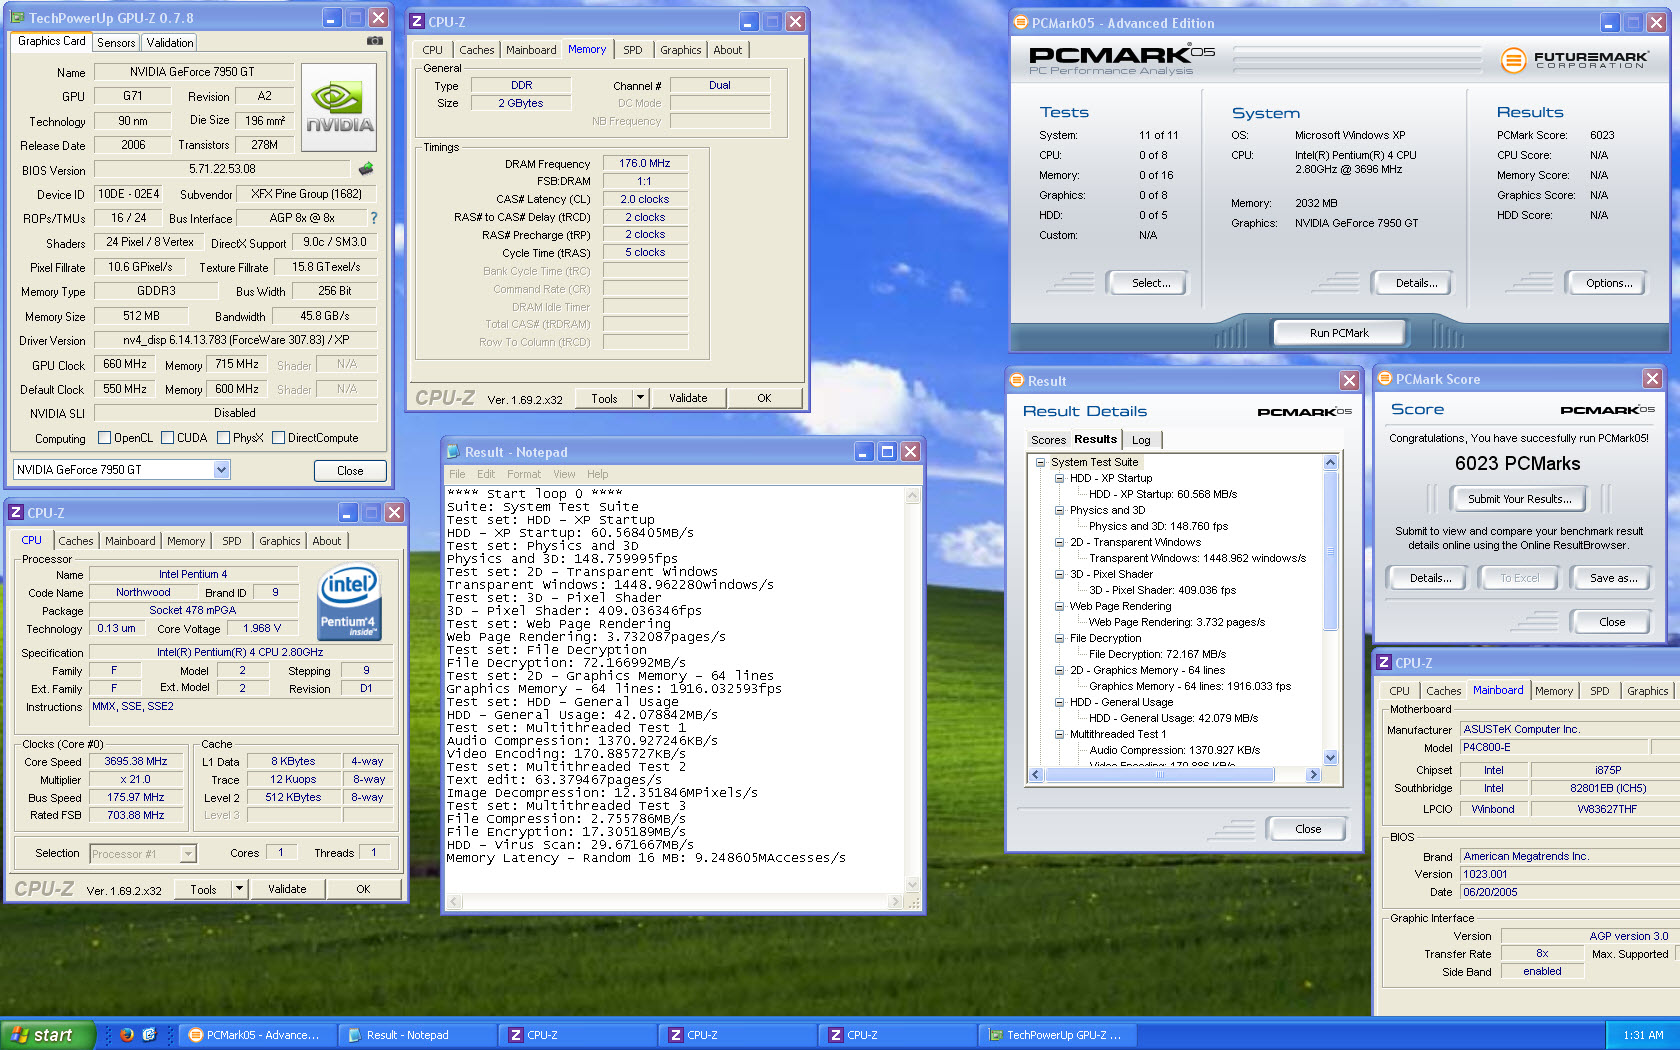Image resolution: width=1680 pixels, height=1050 pixels.
Task: Click GPU-Z screenshot camera icon
Action: click(x=374, y=41)
